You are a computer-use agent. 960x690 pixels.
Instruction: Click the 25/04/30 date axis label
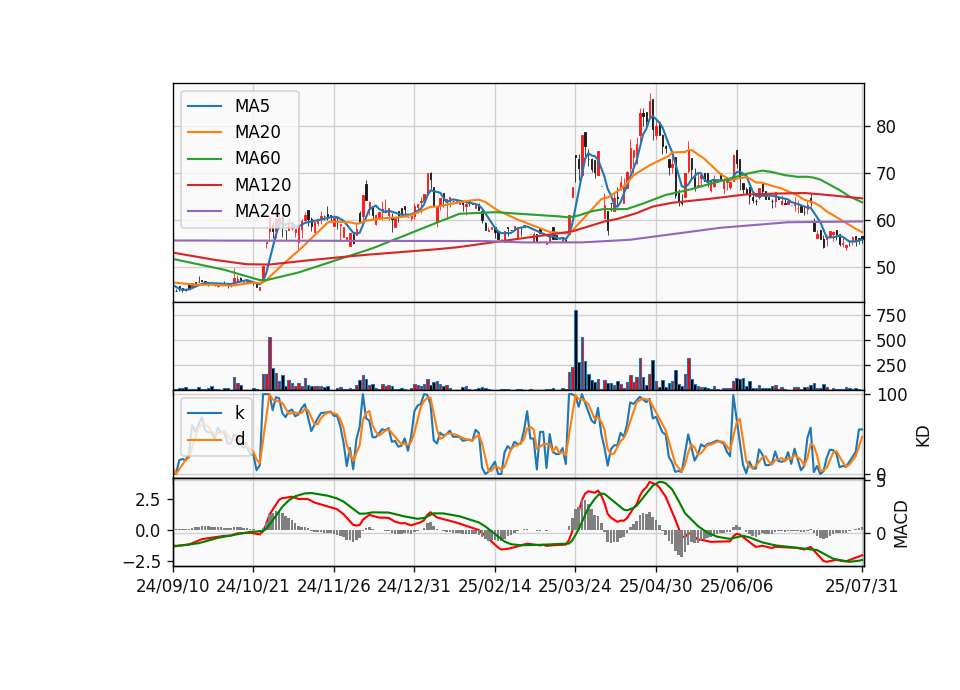pos(656,586)
